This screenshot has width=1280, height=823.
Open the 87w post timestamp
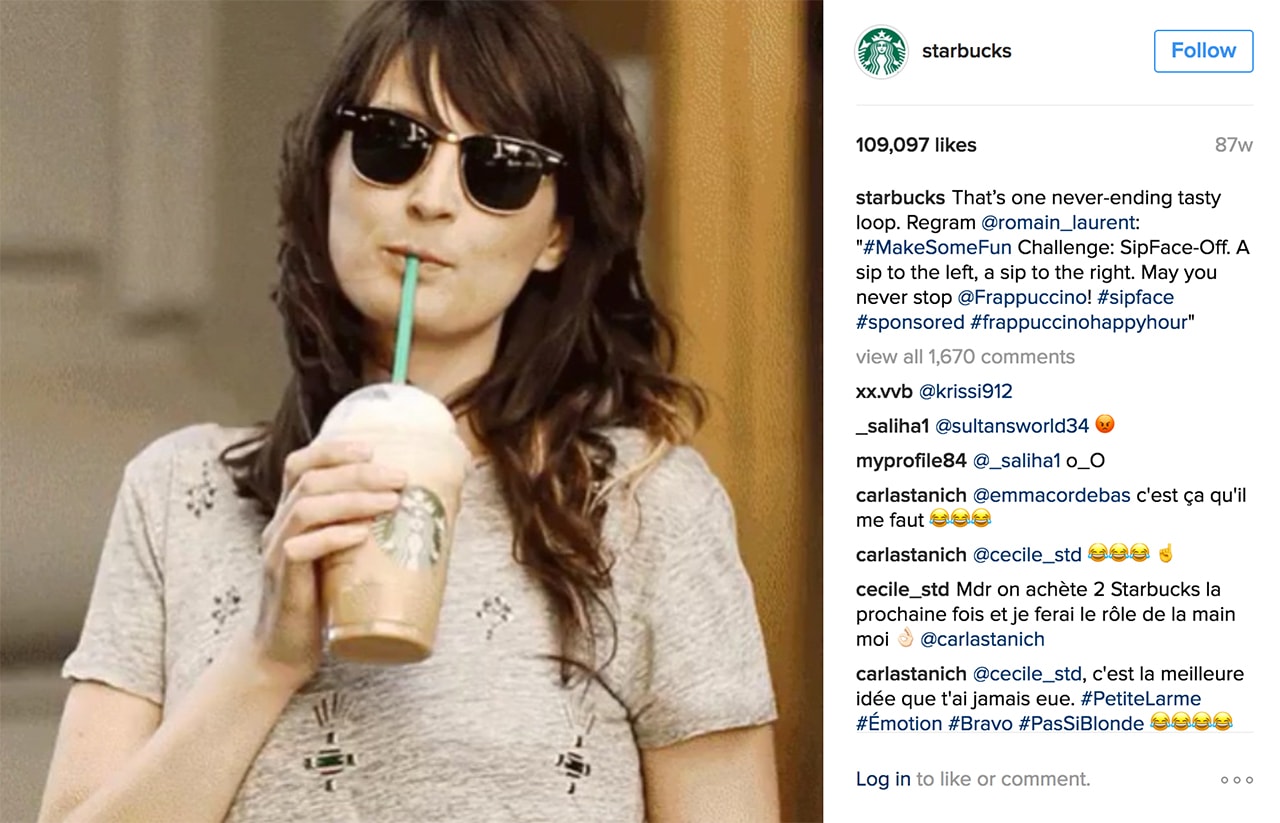[x=1234, y=145]
